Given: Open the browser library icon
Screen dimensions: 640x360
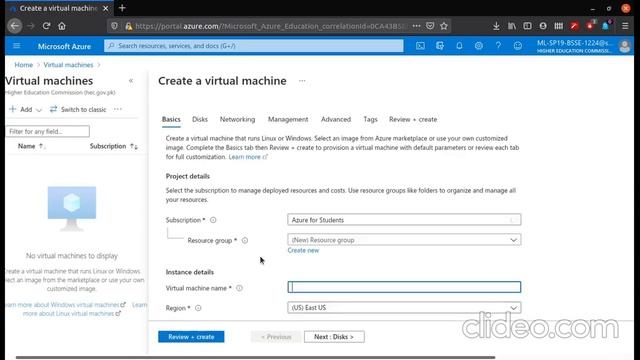Looking at the screenshot, I should pos(512,26).
